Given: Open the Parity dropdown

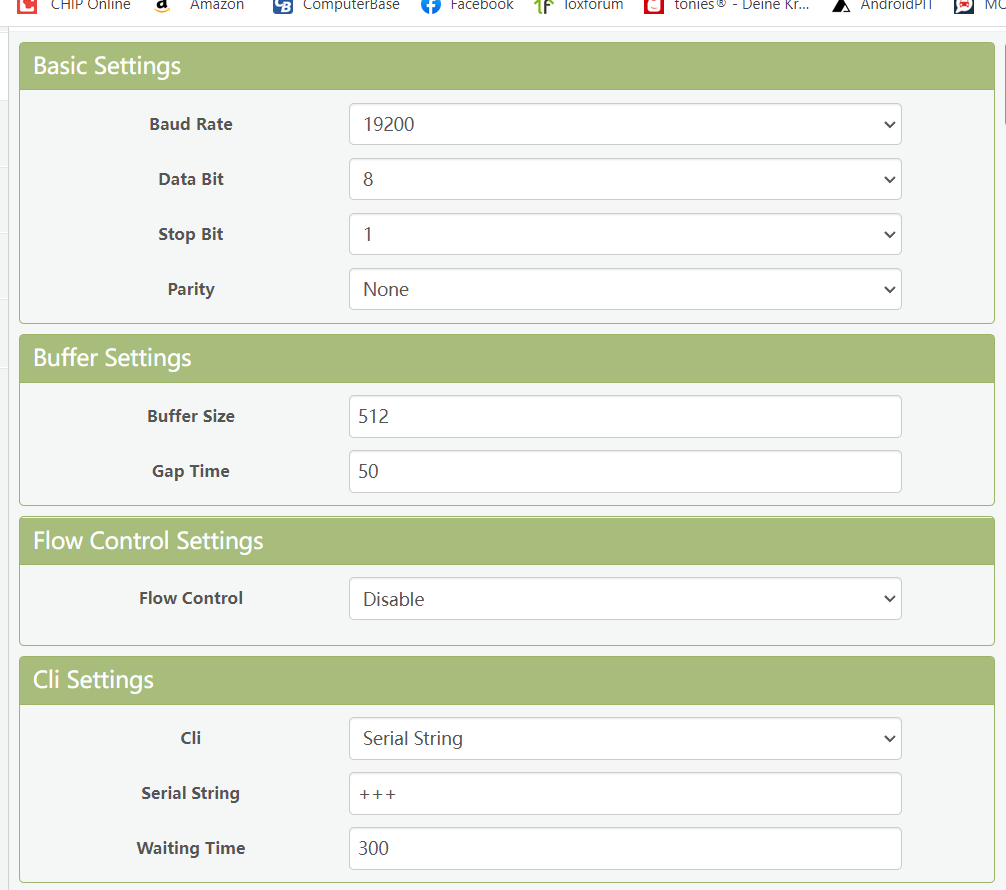Looking at the screenshot, I should (x=625, y=289).
